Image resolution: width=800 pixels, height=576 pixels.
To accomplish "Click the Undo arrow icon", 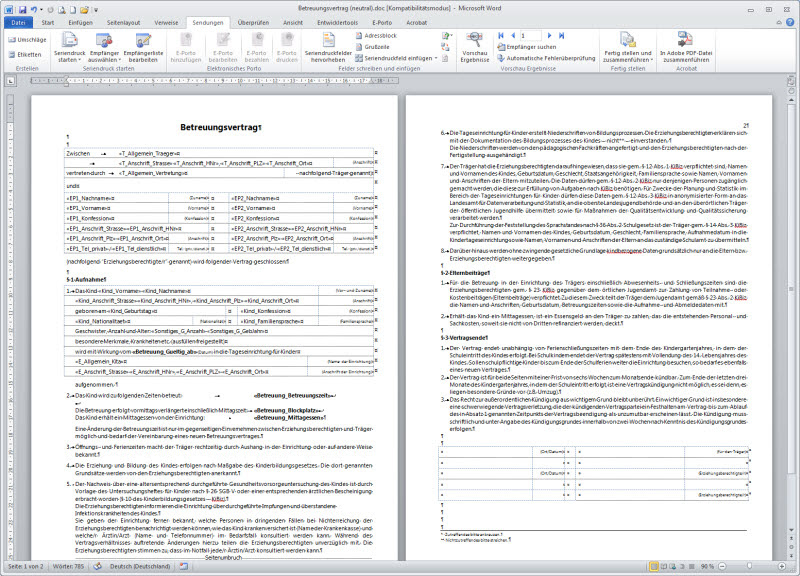I will (34, 9).
